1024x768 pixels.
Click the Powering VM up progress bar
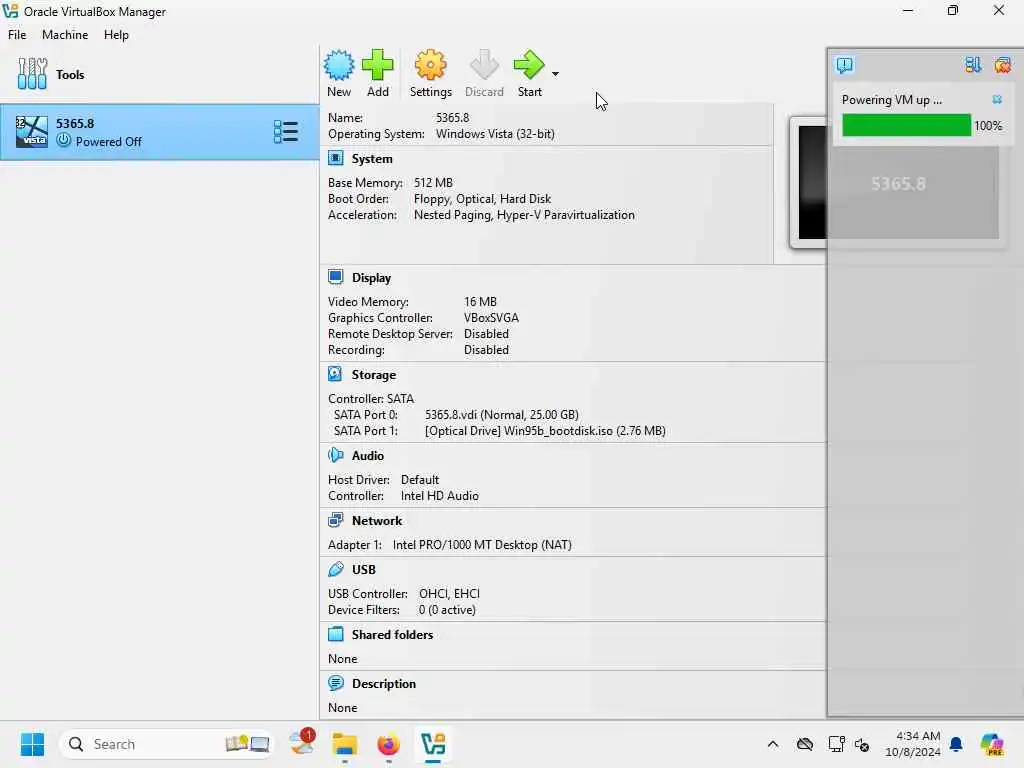[906, 125]
